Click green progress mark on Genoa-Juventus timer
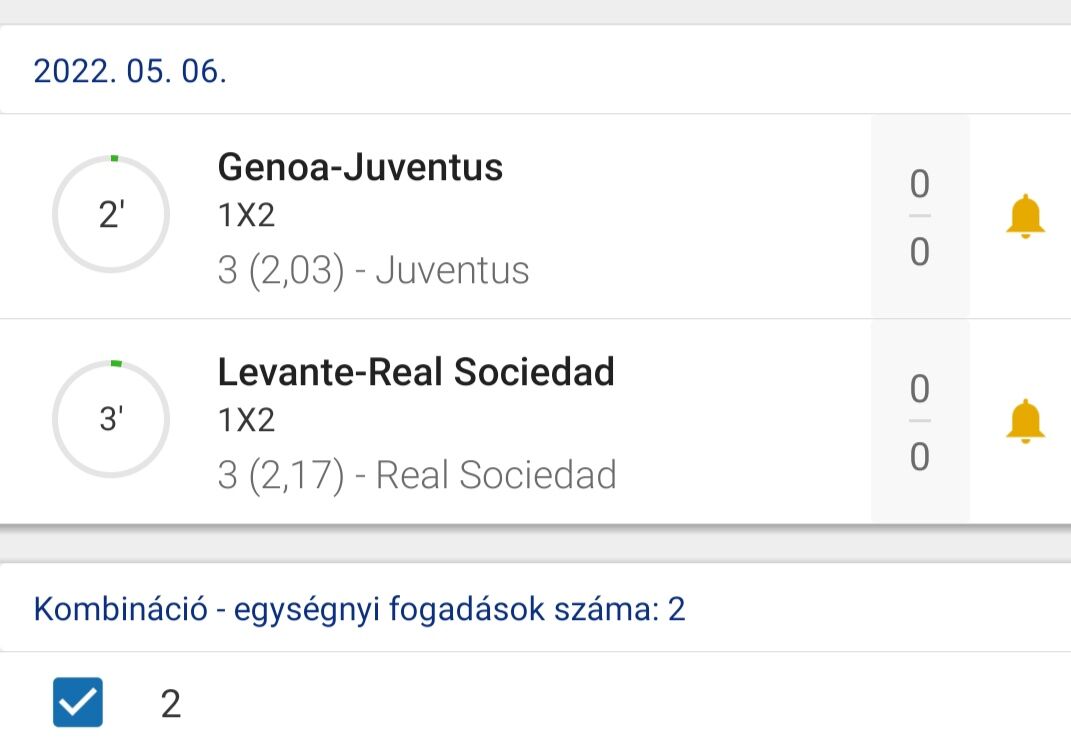The image size is (1071, 744). (x=114, y=158)
